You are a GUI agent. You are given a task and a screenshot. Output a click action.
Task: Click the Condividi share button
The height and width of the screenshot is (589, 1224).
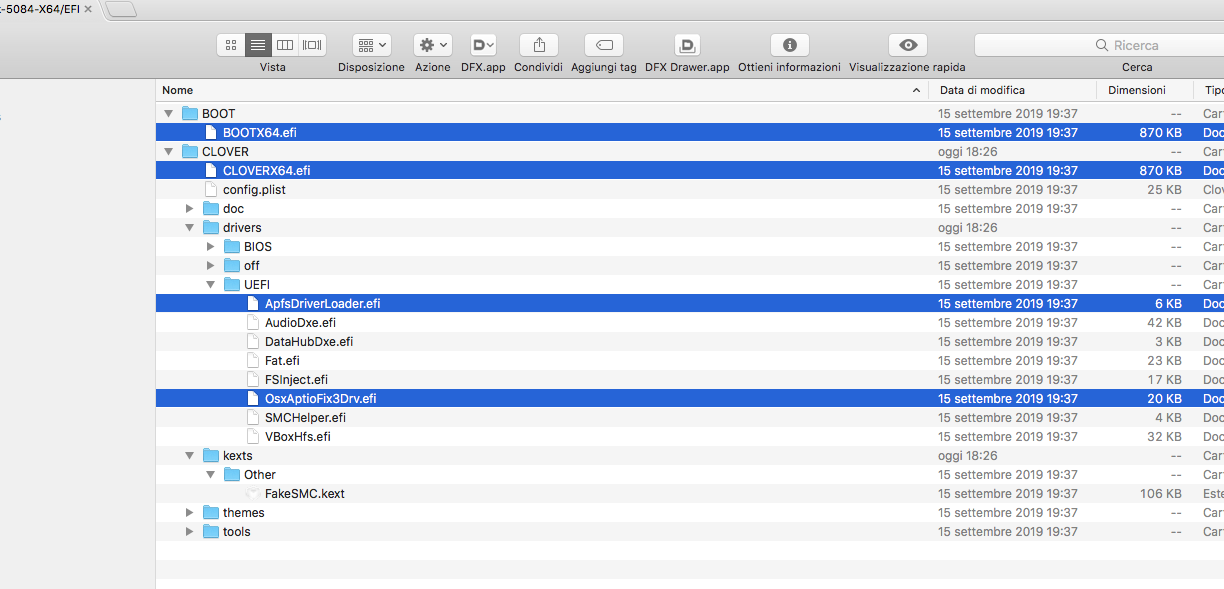click(539, 45)
